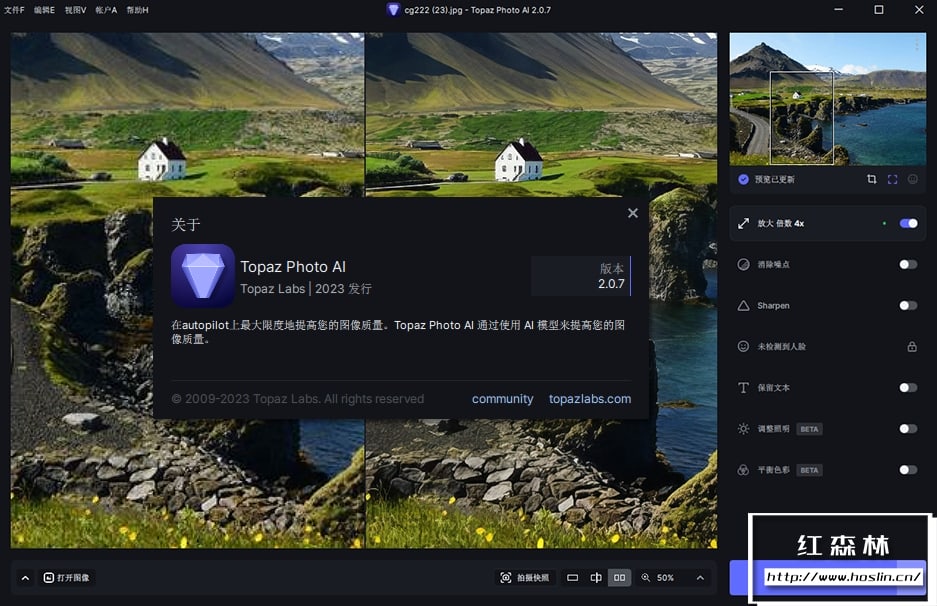Open the 编辑E menu
Image resolution: width=937 pixels, height=606 pixels.
(x=44, y=10)
